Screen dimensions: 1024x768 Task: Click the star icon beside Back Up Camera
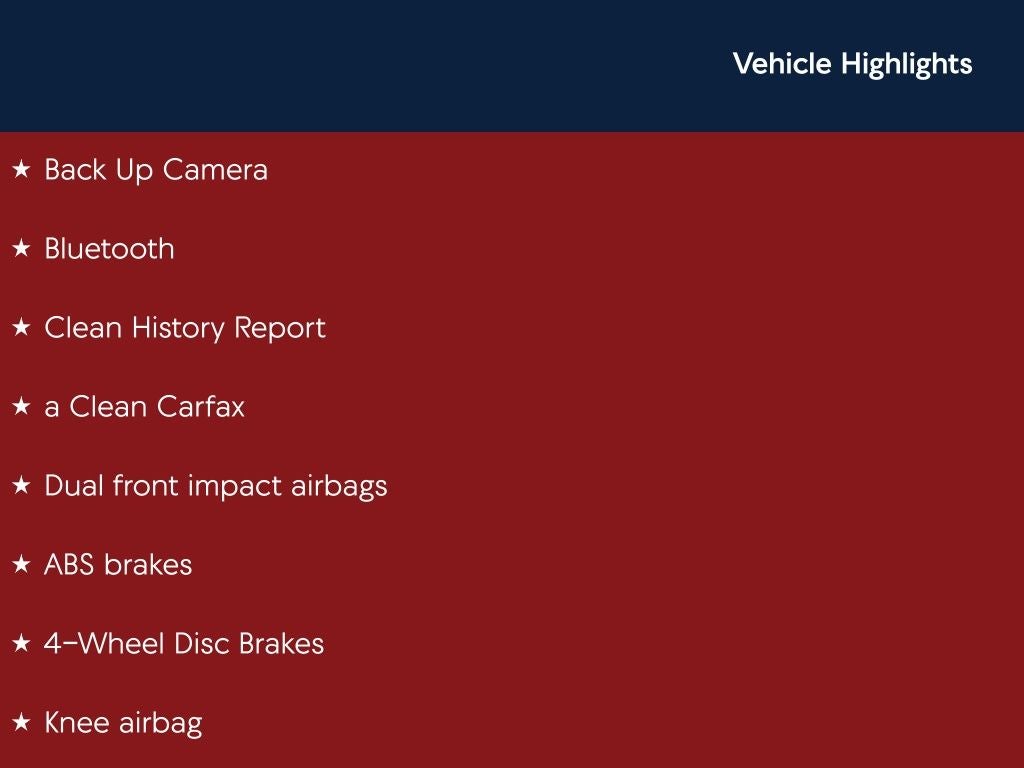click(x=21, y=170)
